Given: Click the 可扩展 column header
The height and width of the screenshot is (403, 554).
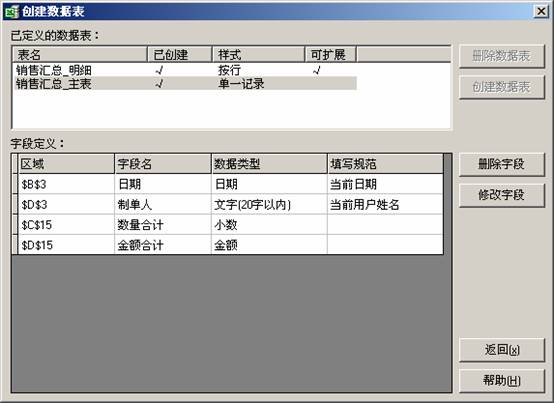Looking at the screenshot, I should tap(330, 55).
